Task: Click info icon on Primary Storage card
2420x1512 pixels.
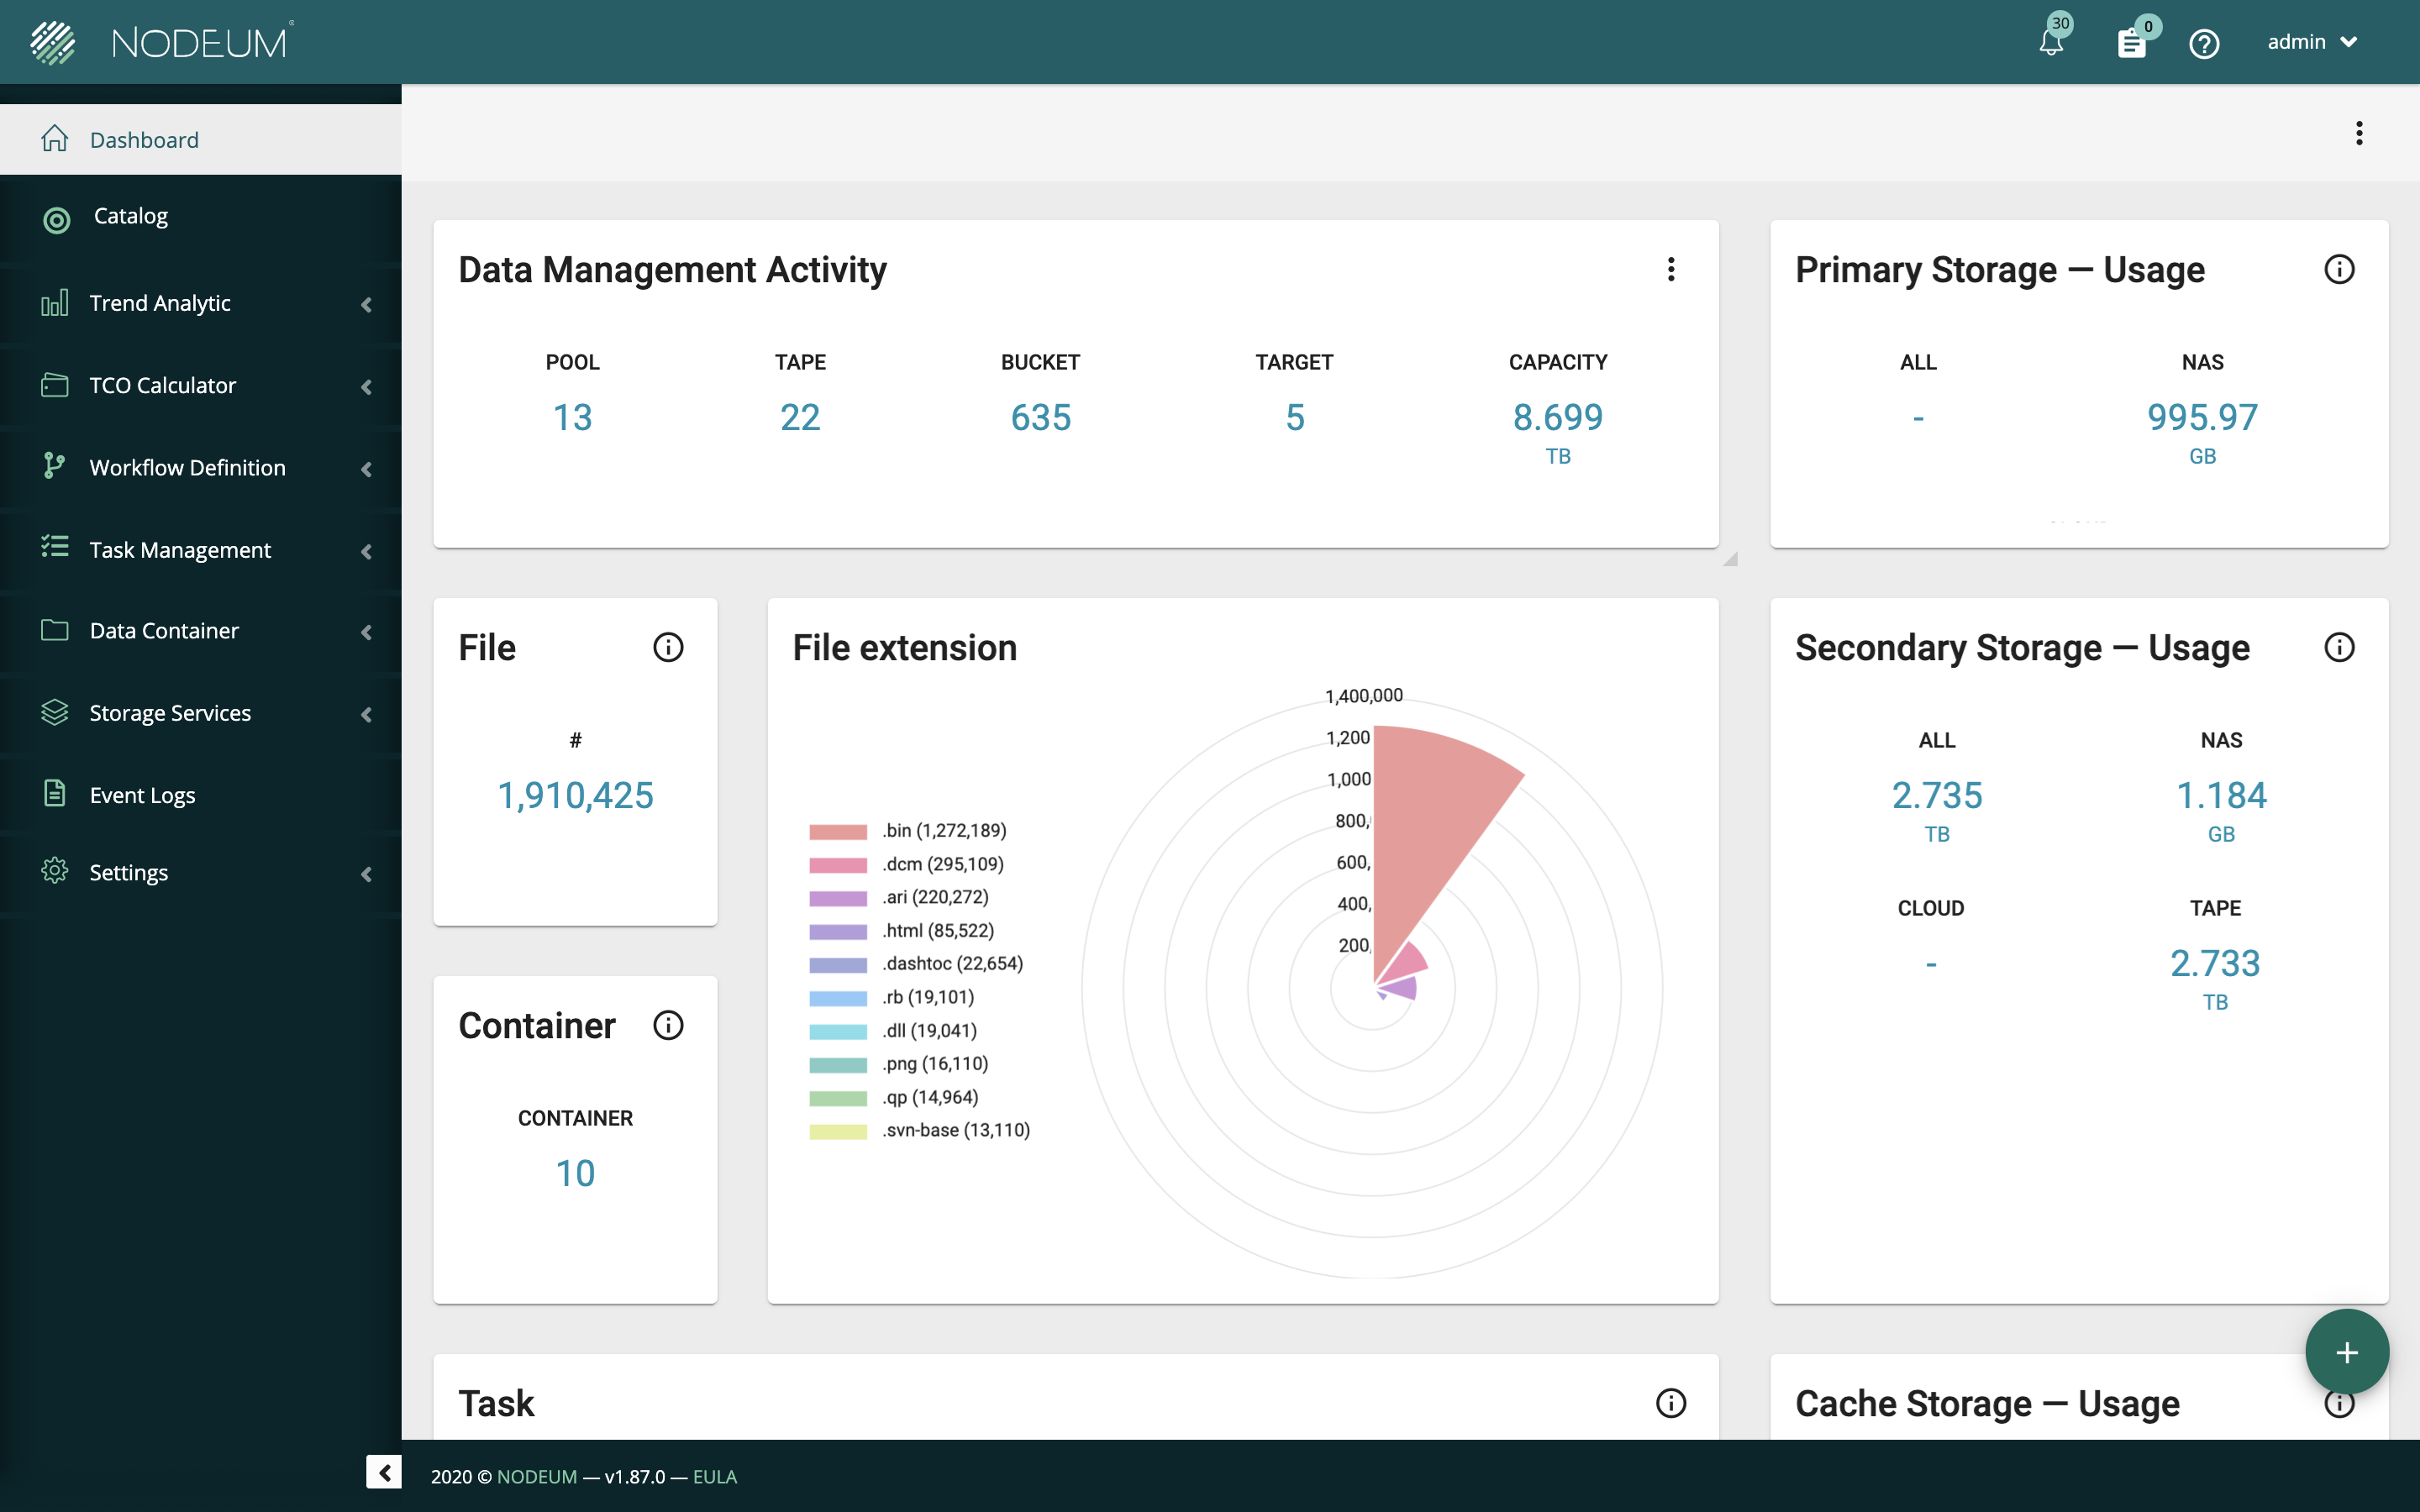Action: (x=2339, y=269)
